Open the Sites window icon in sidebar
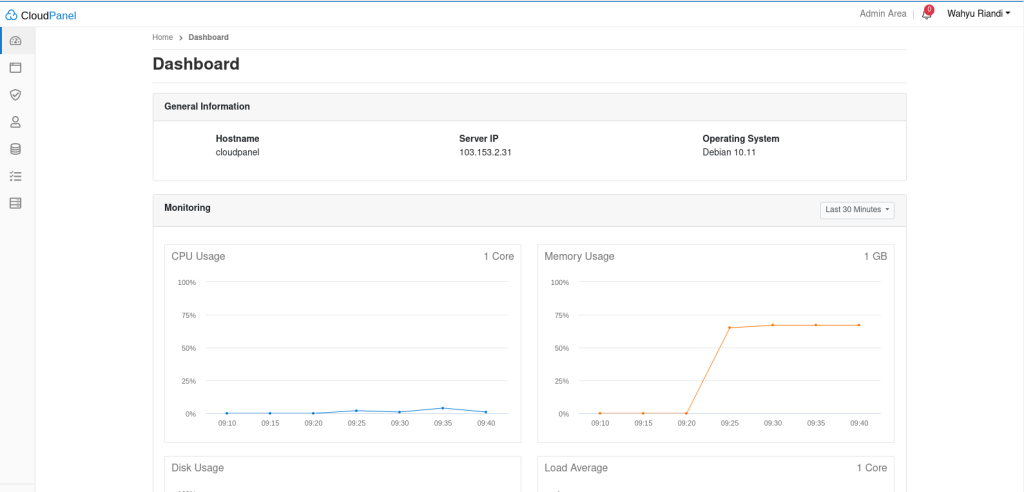The image size is (1024, 492). pos(15,68)
